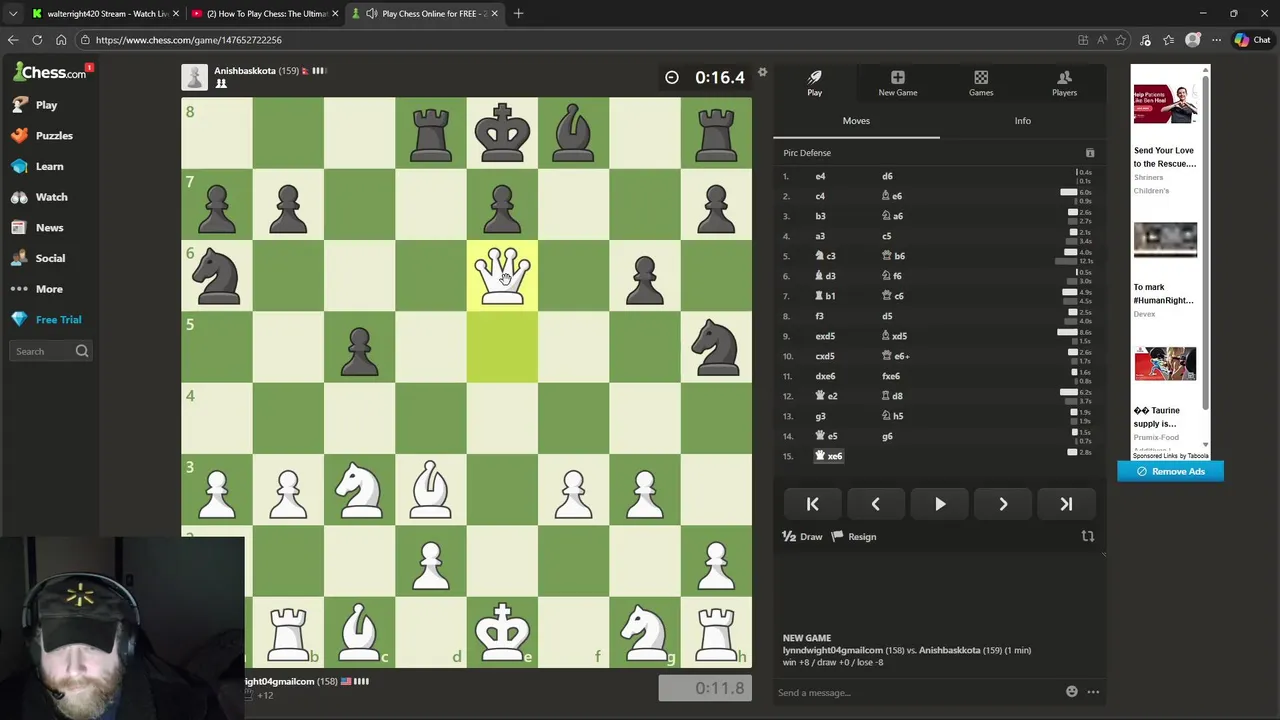
Task: Step back one move
Action: (x=875, y=504)
